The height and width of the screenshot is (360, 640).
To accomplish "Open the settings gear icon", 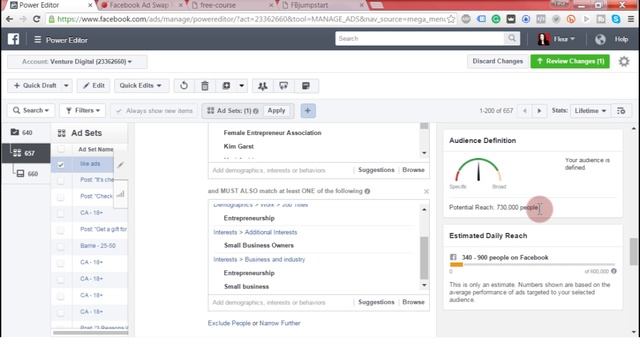I will tap(624, 62).
